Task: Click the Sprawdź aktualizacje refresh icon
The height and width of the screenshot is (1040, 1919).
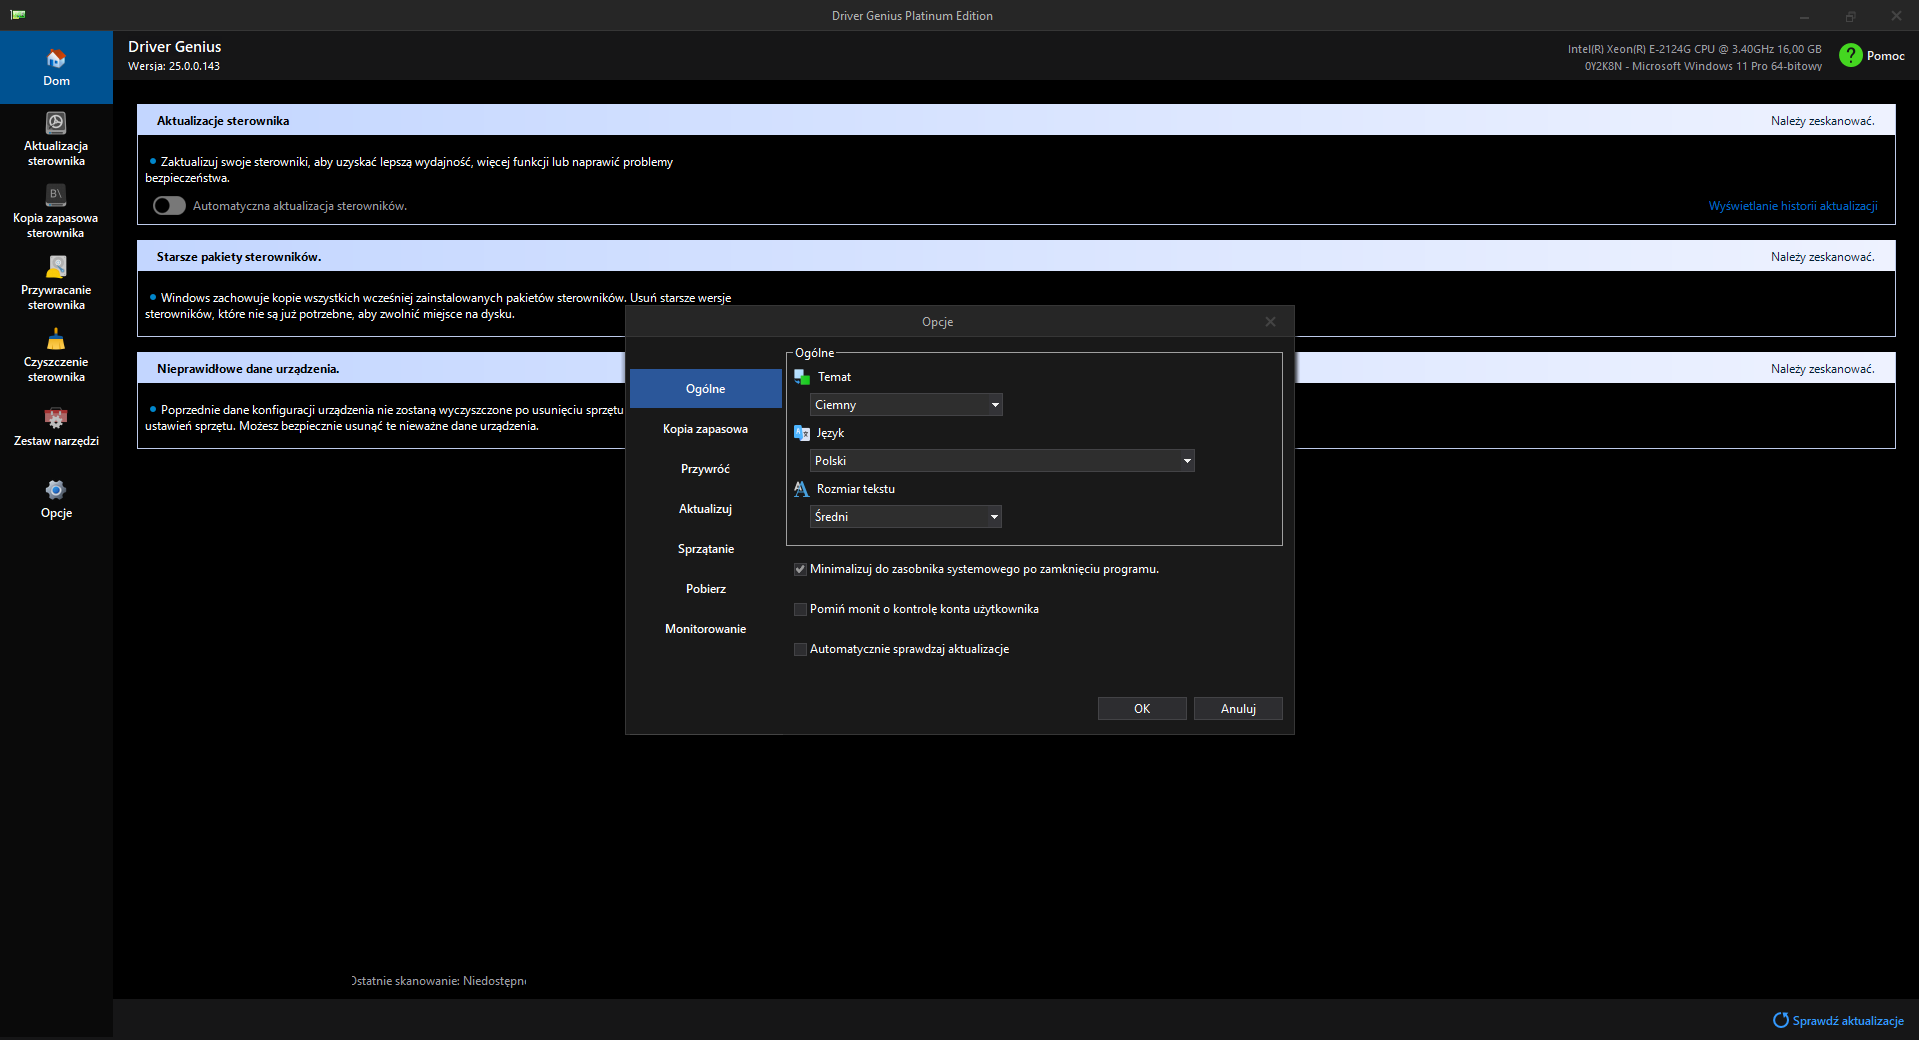Action: pyautogui.click(x=1780, y=1020)
